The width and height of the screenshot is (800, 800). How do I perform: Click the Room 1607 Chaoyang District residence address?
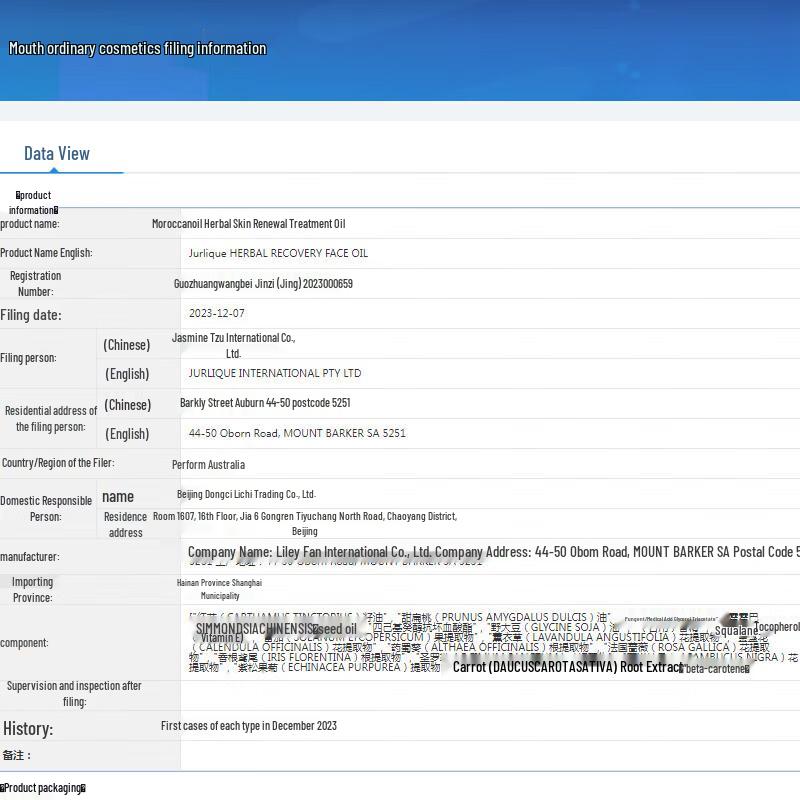[x=304, y=523]
